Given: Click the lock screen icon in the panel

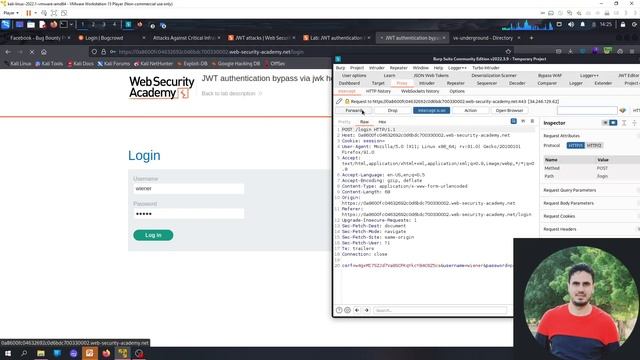Looking at the screenshot, I should (x=623, y=24).
